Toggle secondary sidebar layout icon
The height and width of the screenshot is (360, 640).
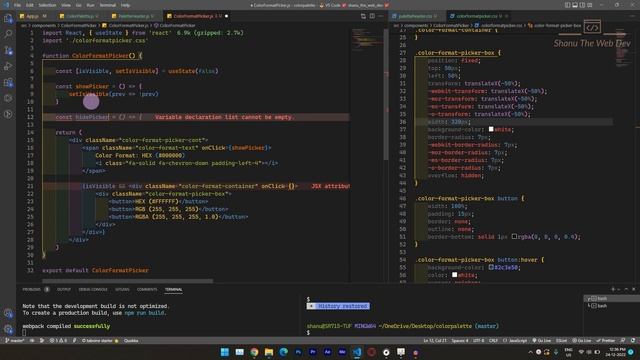[x=582, y=5]
